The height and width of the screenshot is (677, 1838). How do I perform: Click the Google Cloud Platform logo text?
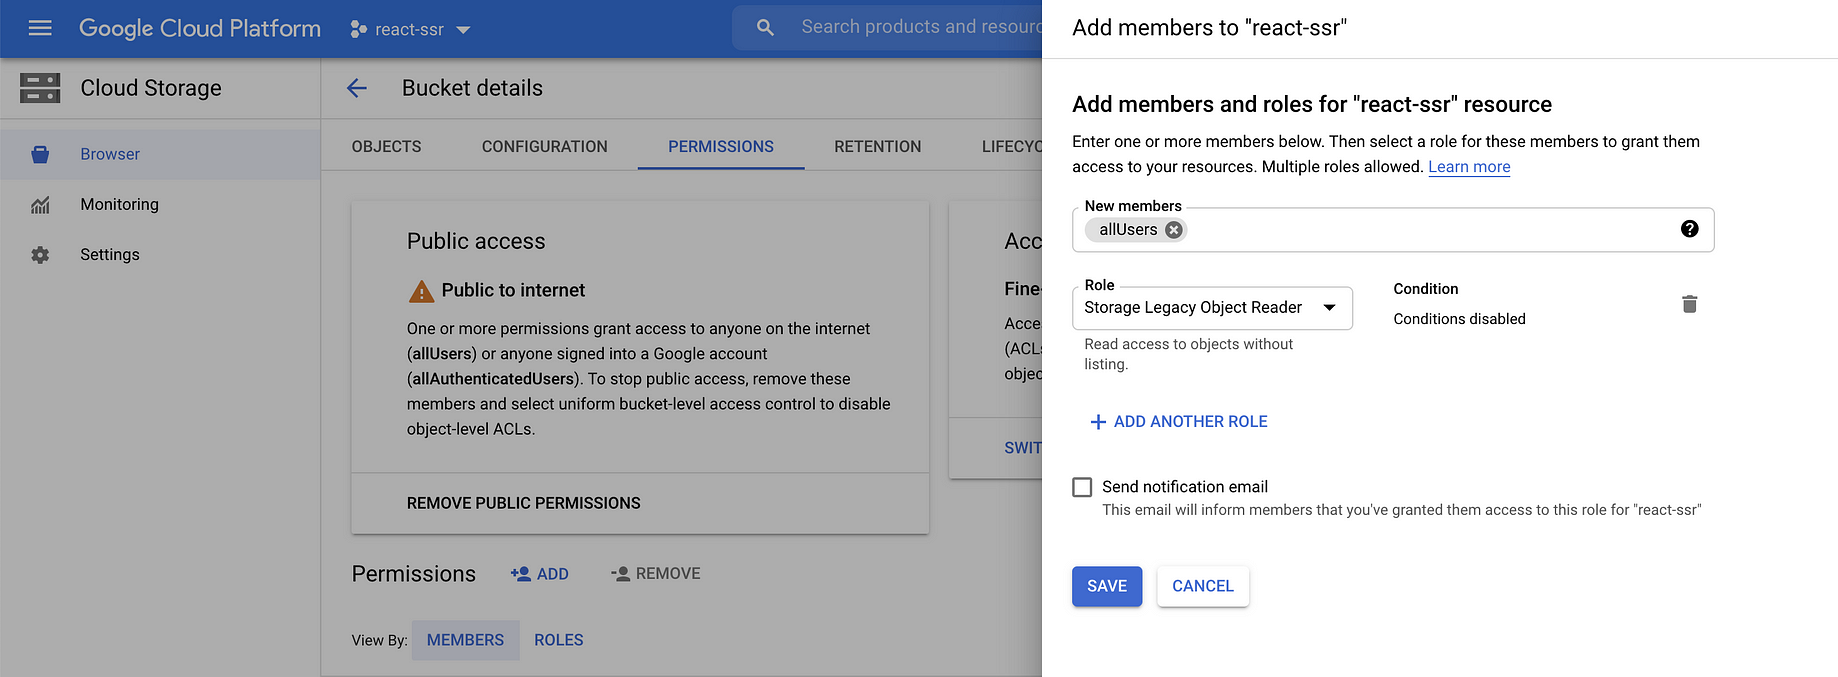(200, 28)
